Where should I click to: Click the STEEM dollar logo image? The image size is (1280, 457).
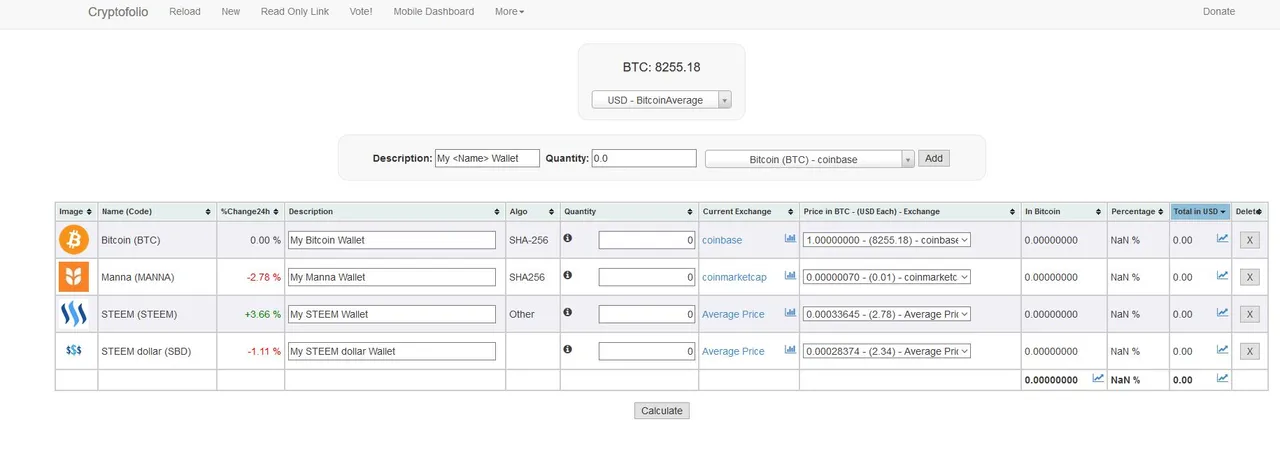(74, 351)
